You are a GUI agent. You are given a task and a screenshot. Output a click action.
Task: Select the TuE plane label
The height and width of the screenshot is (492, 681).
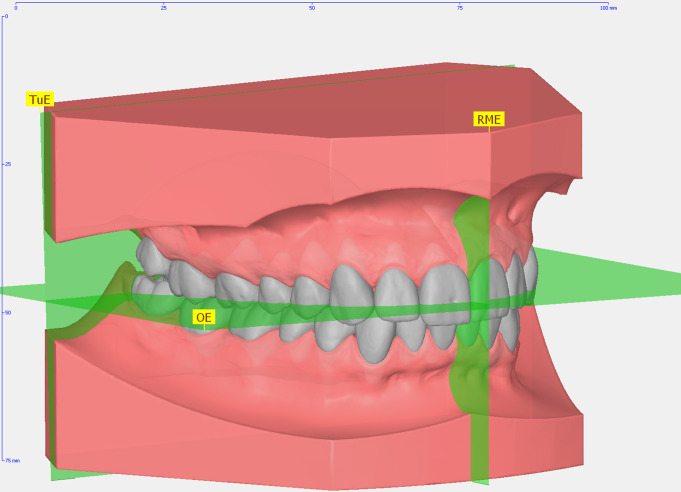pos(40,99)
